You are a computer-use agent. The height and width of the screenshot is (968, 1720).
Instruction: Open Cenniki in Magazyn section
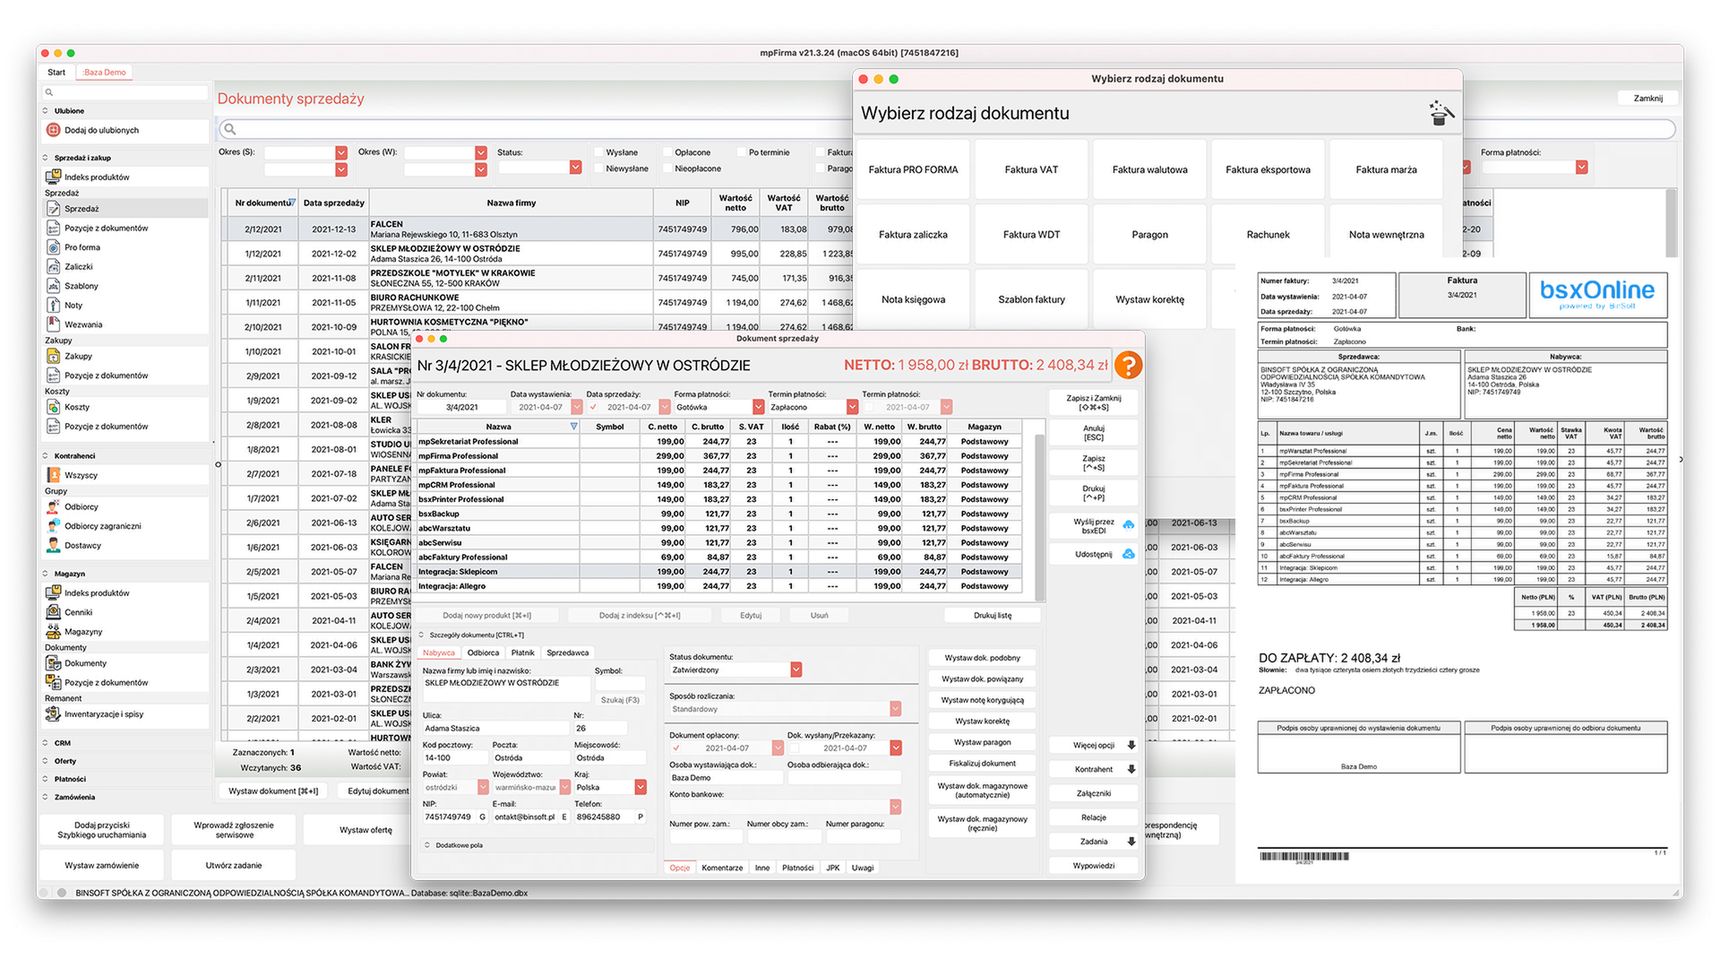pyautogui.click(x=78, y=612)
